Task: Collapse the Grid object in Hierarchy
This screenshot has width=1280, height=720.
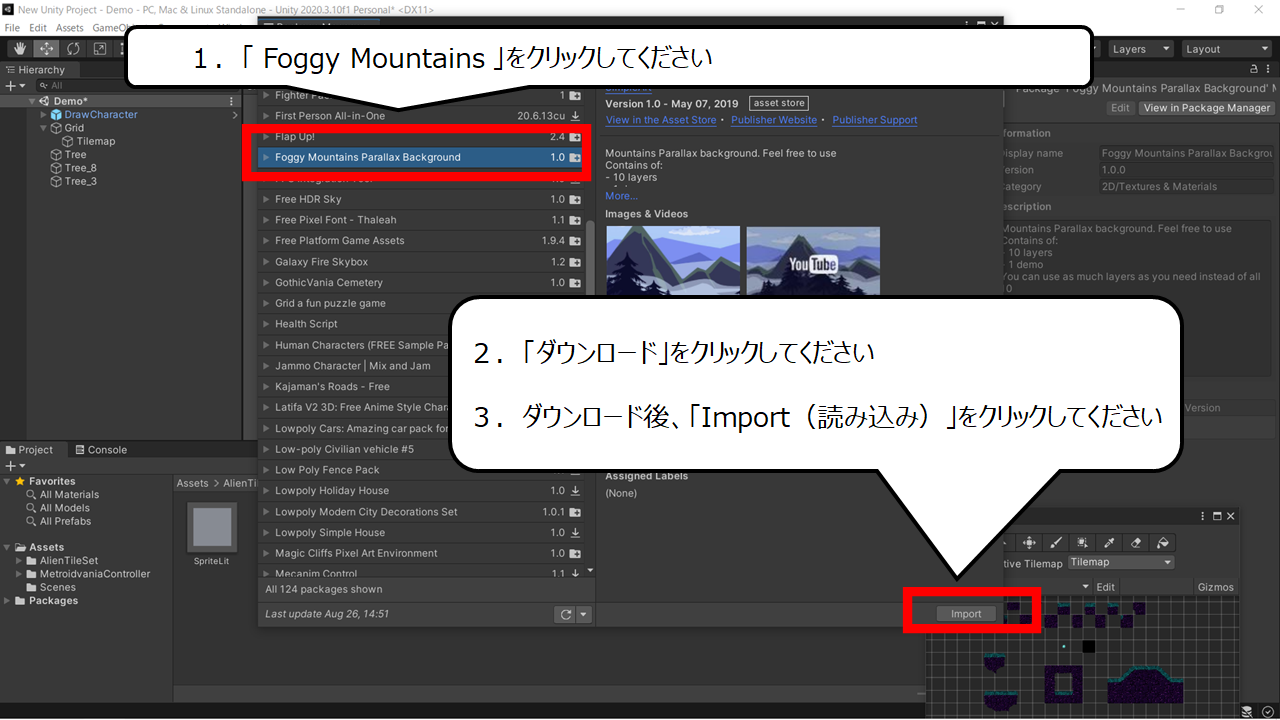Action: [43, 128]
